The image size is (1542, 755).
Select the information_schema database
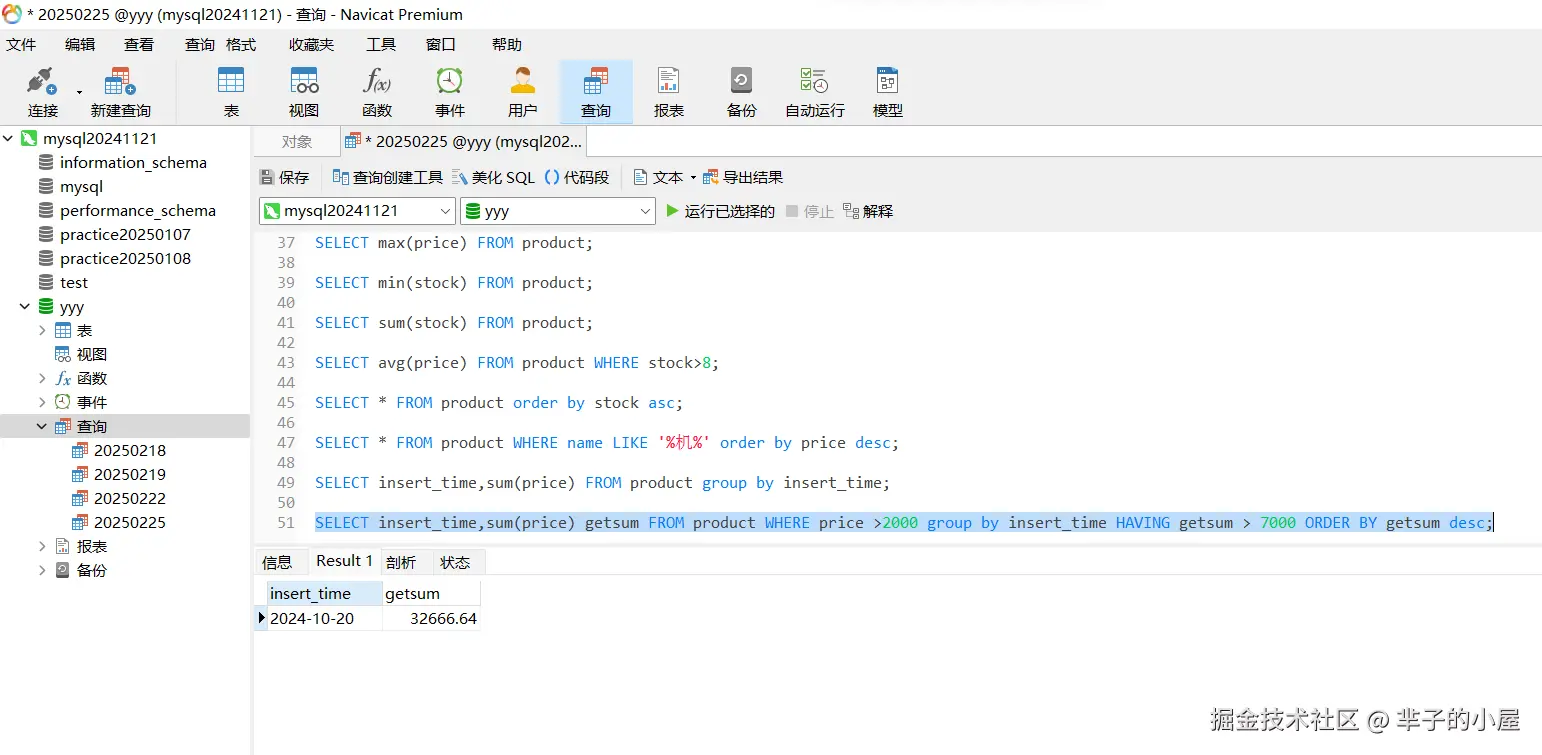(x=133, y=162)
